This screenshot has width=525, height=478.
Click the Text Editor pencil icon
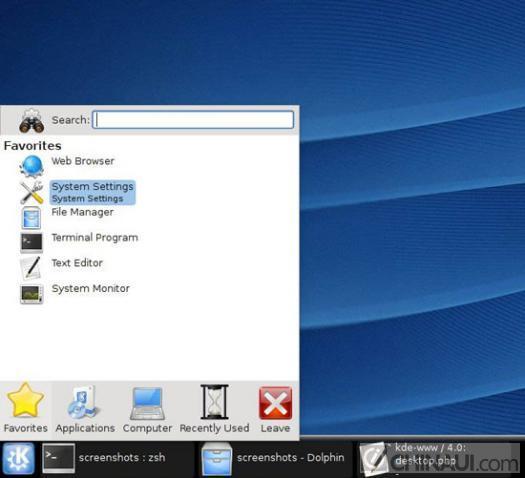click(x=31, y=268)
